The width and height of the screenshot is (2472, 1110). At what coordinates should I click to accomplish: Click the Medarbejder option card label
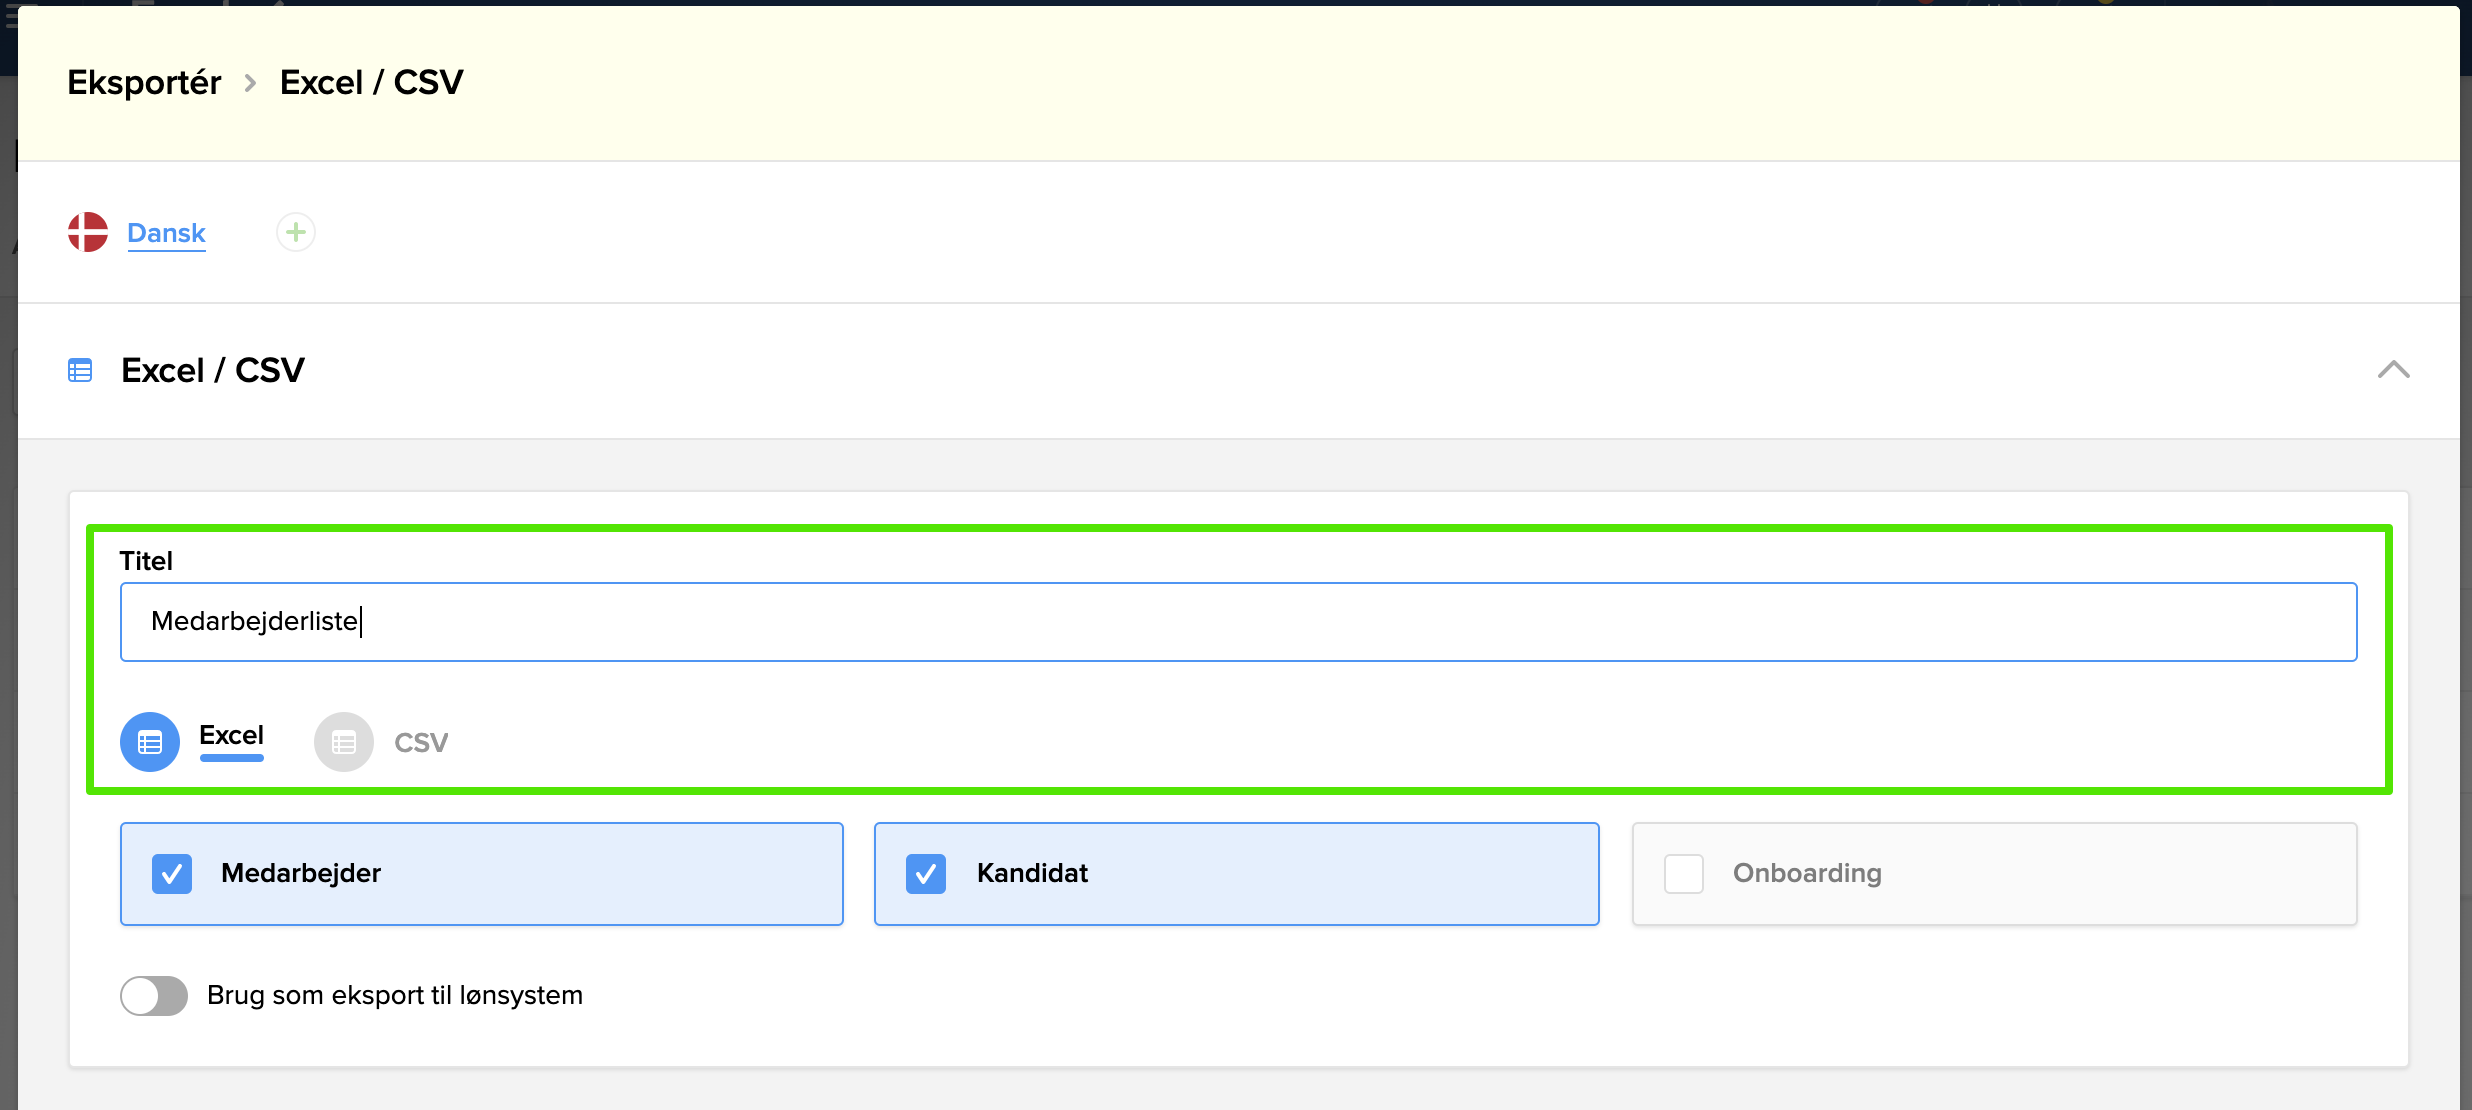[x=301, y=873]
